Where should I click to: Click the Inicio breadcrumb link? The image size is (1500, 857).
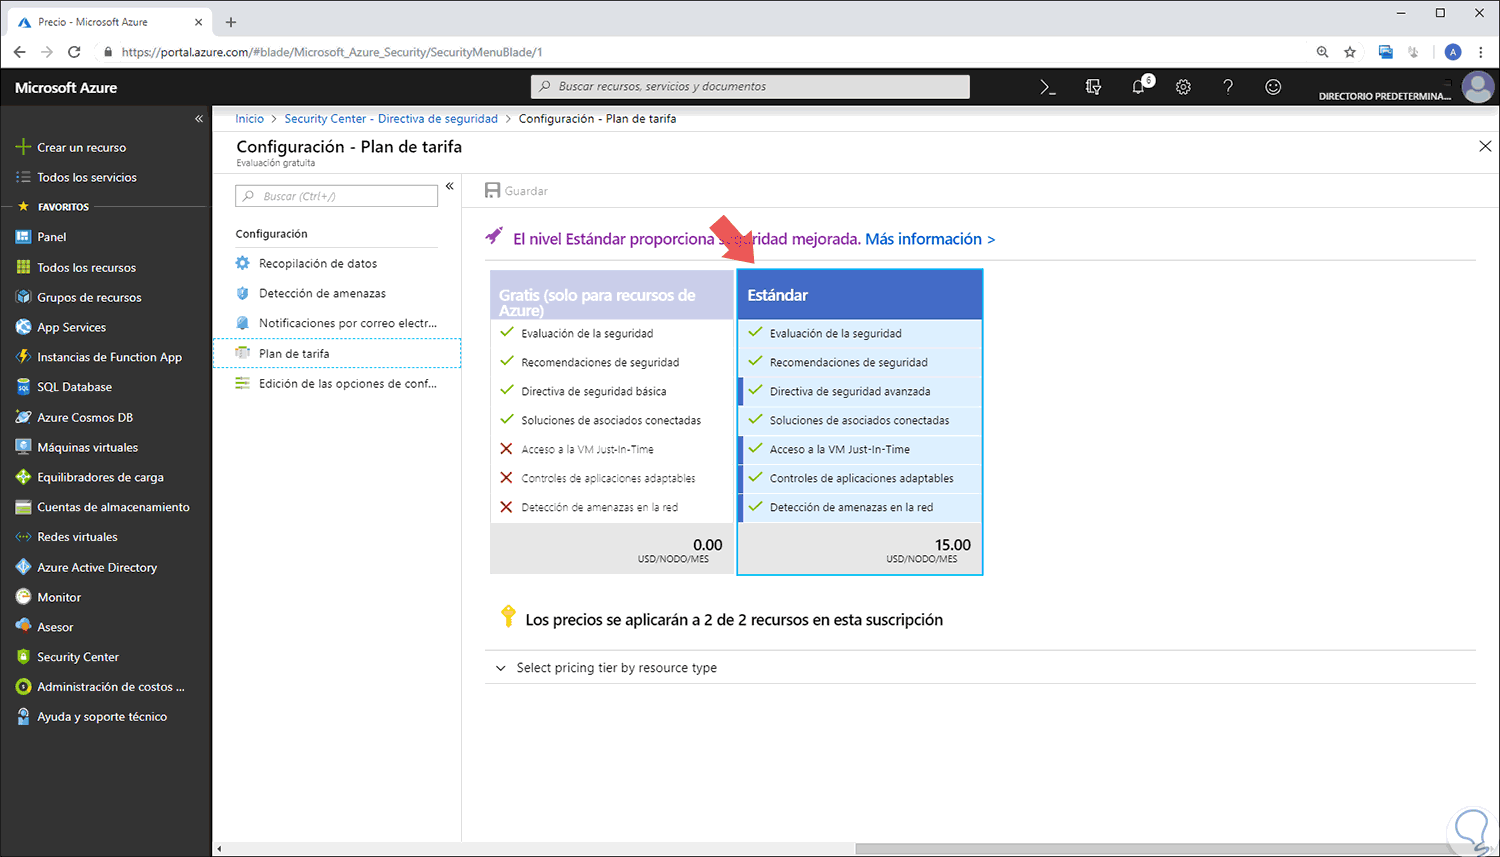coord(250,118)
